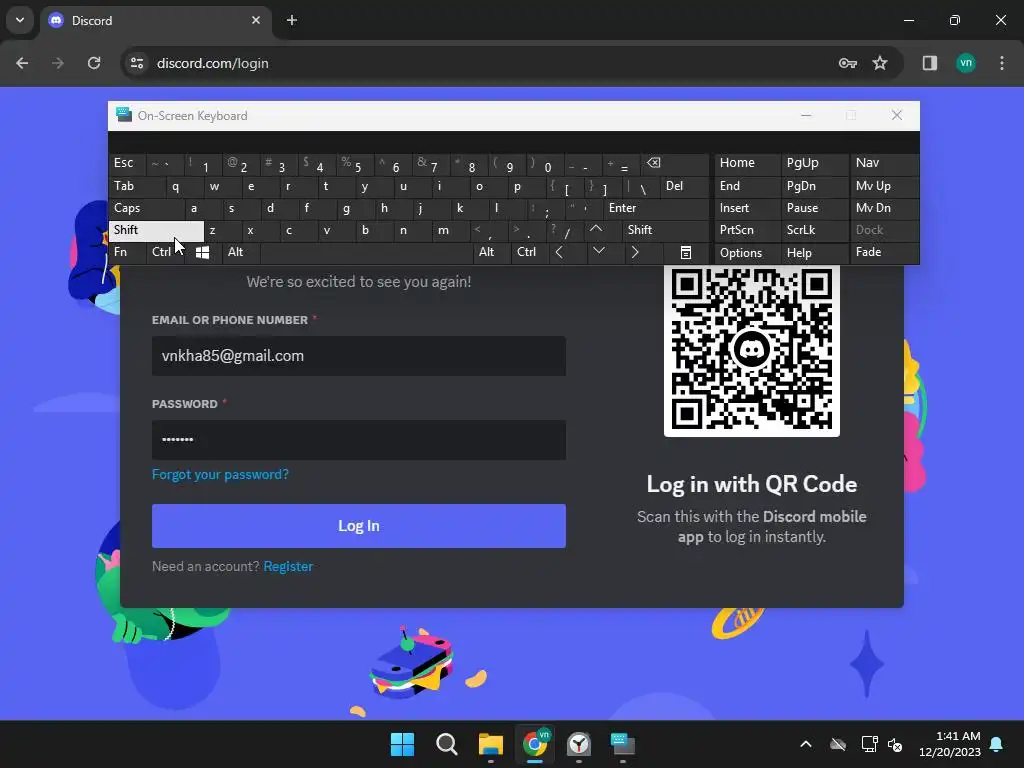Click the spacebar on On-Screen Keyboard

click(366, 252)
